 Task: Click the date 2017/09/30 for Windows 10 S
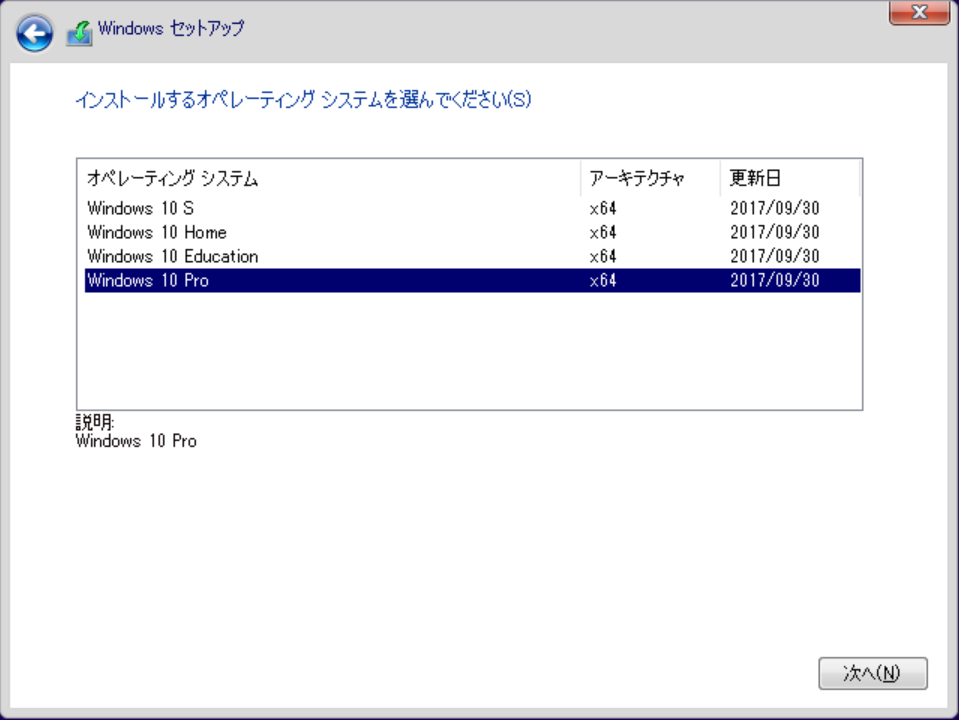coord(774,209)
